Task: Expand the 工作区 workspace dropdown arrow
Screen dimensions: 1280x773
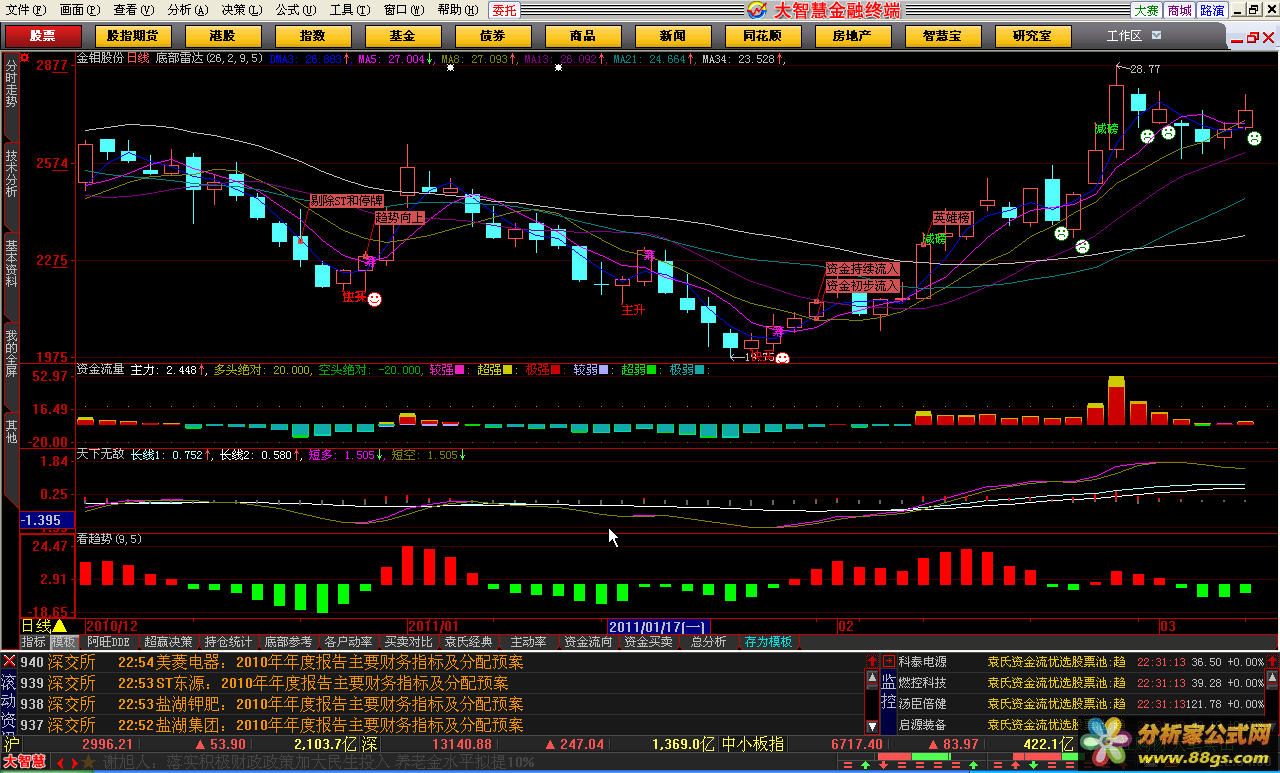Action: [x=1157, y=35]
